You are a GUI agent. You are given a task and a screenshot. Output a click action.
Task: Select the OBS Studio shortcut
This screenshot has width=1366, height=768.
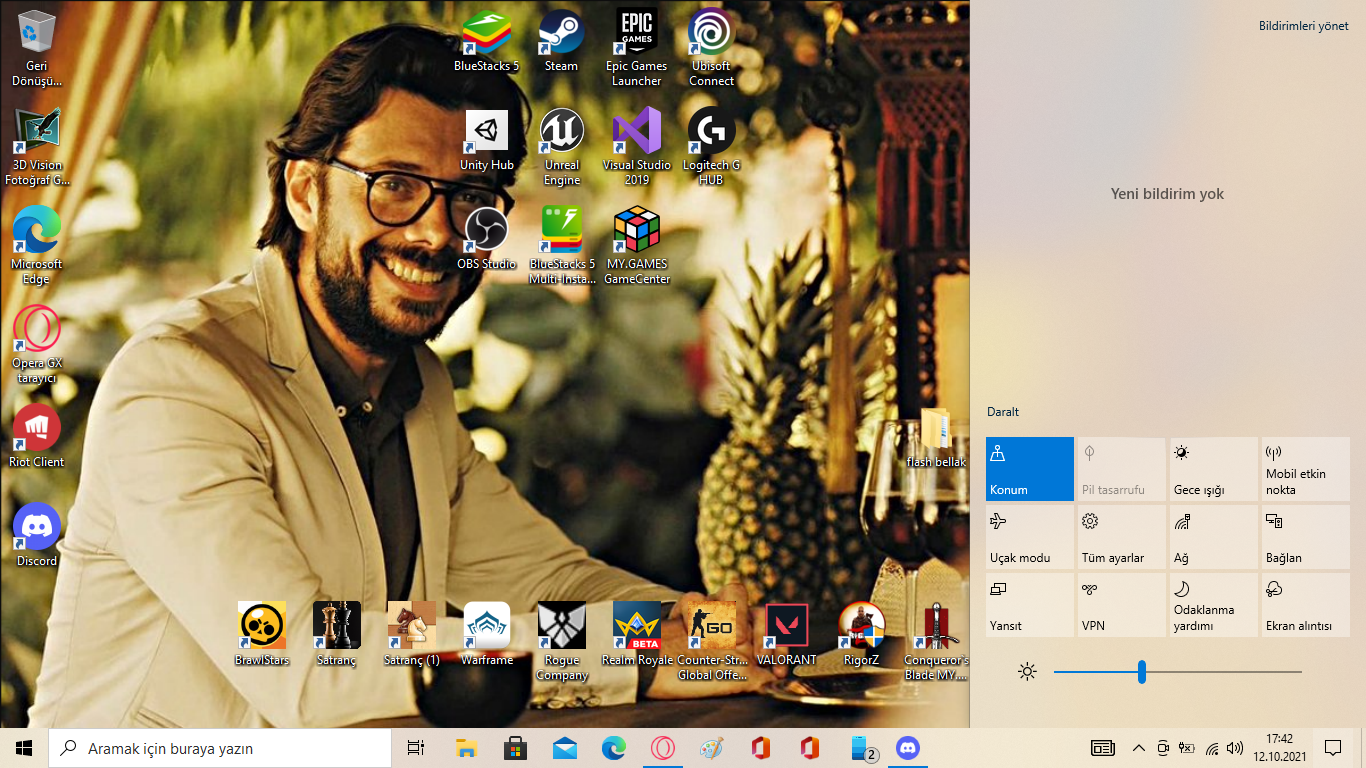(x=487, y=230)
